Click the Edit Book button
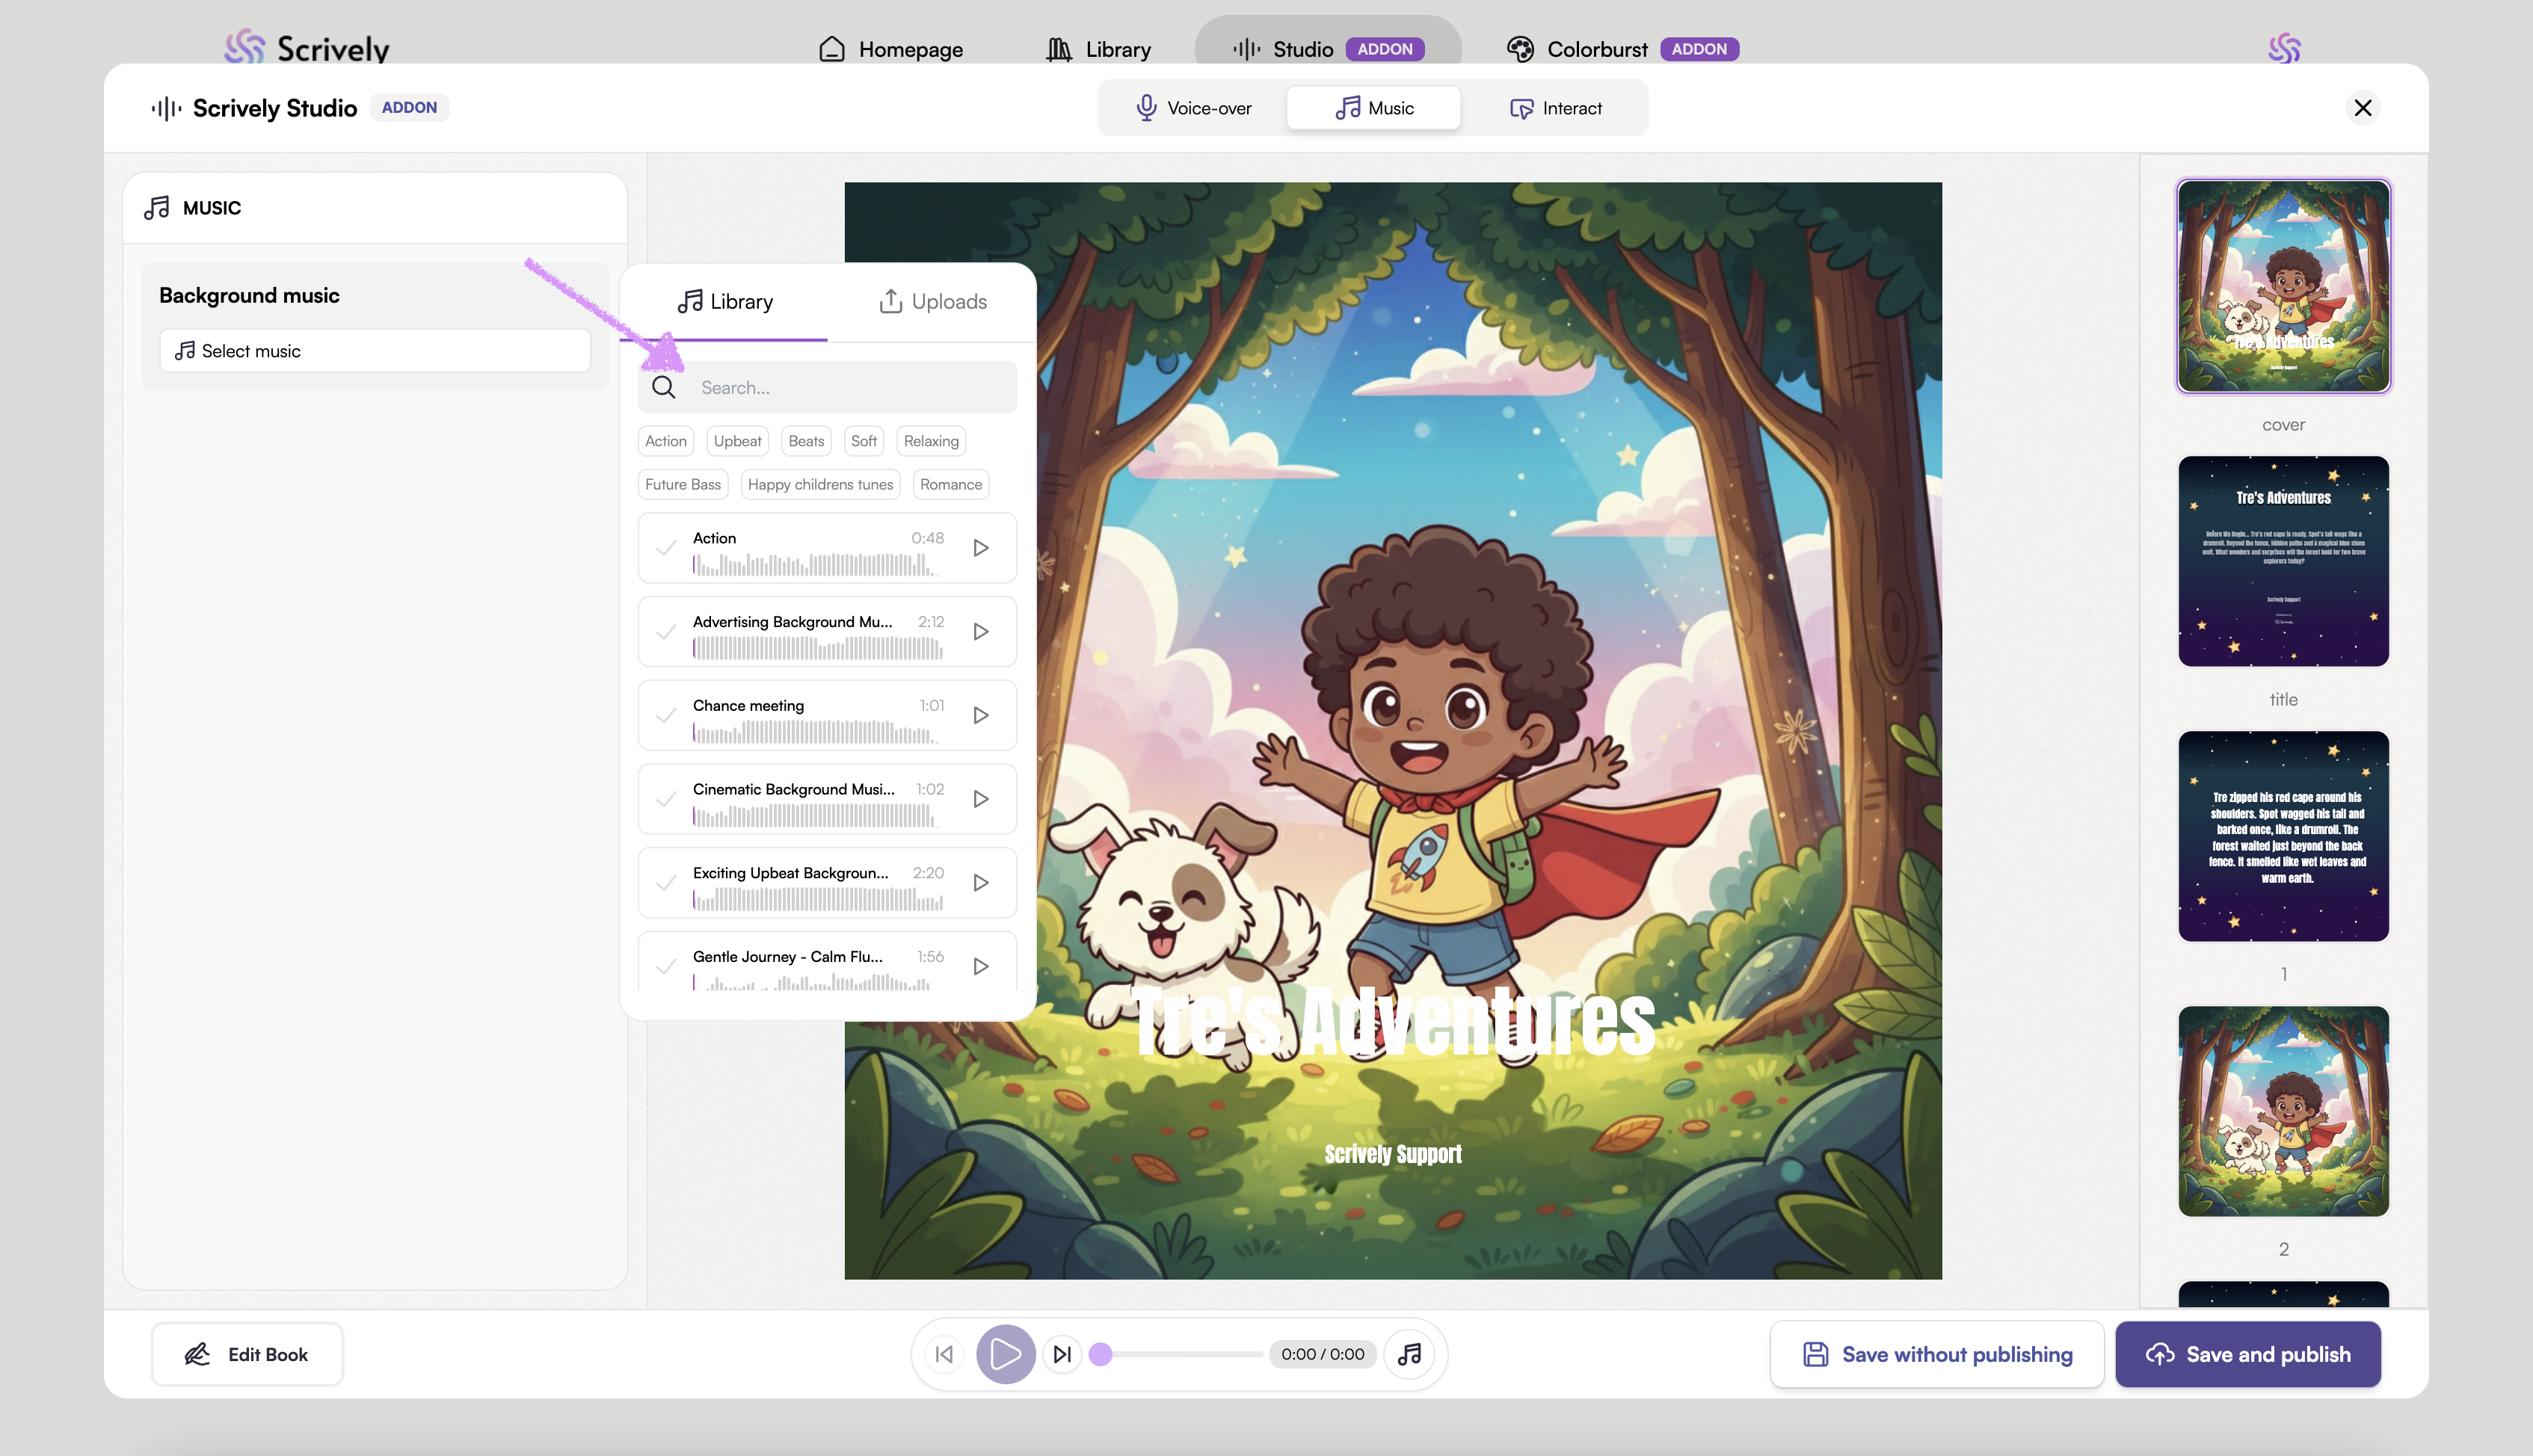 247,1354
